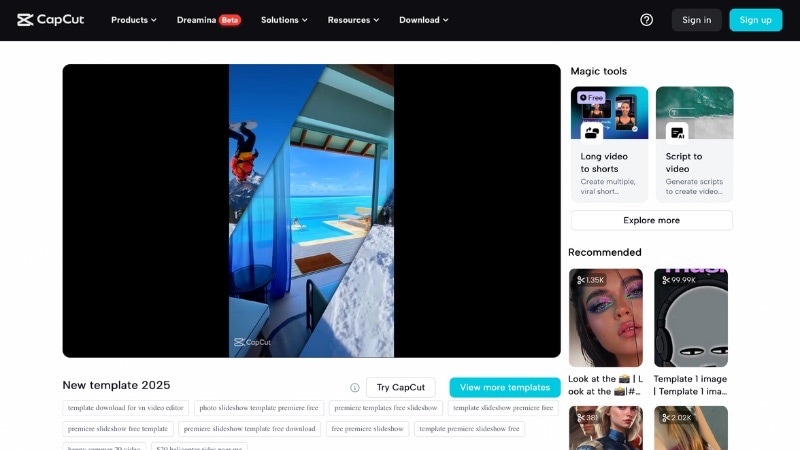The height and width of the screenshot is (450, 800).
Task: Click tag 'photo slideshow template premiere free'
Action: (x=259, y=408)
